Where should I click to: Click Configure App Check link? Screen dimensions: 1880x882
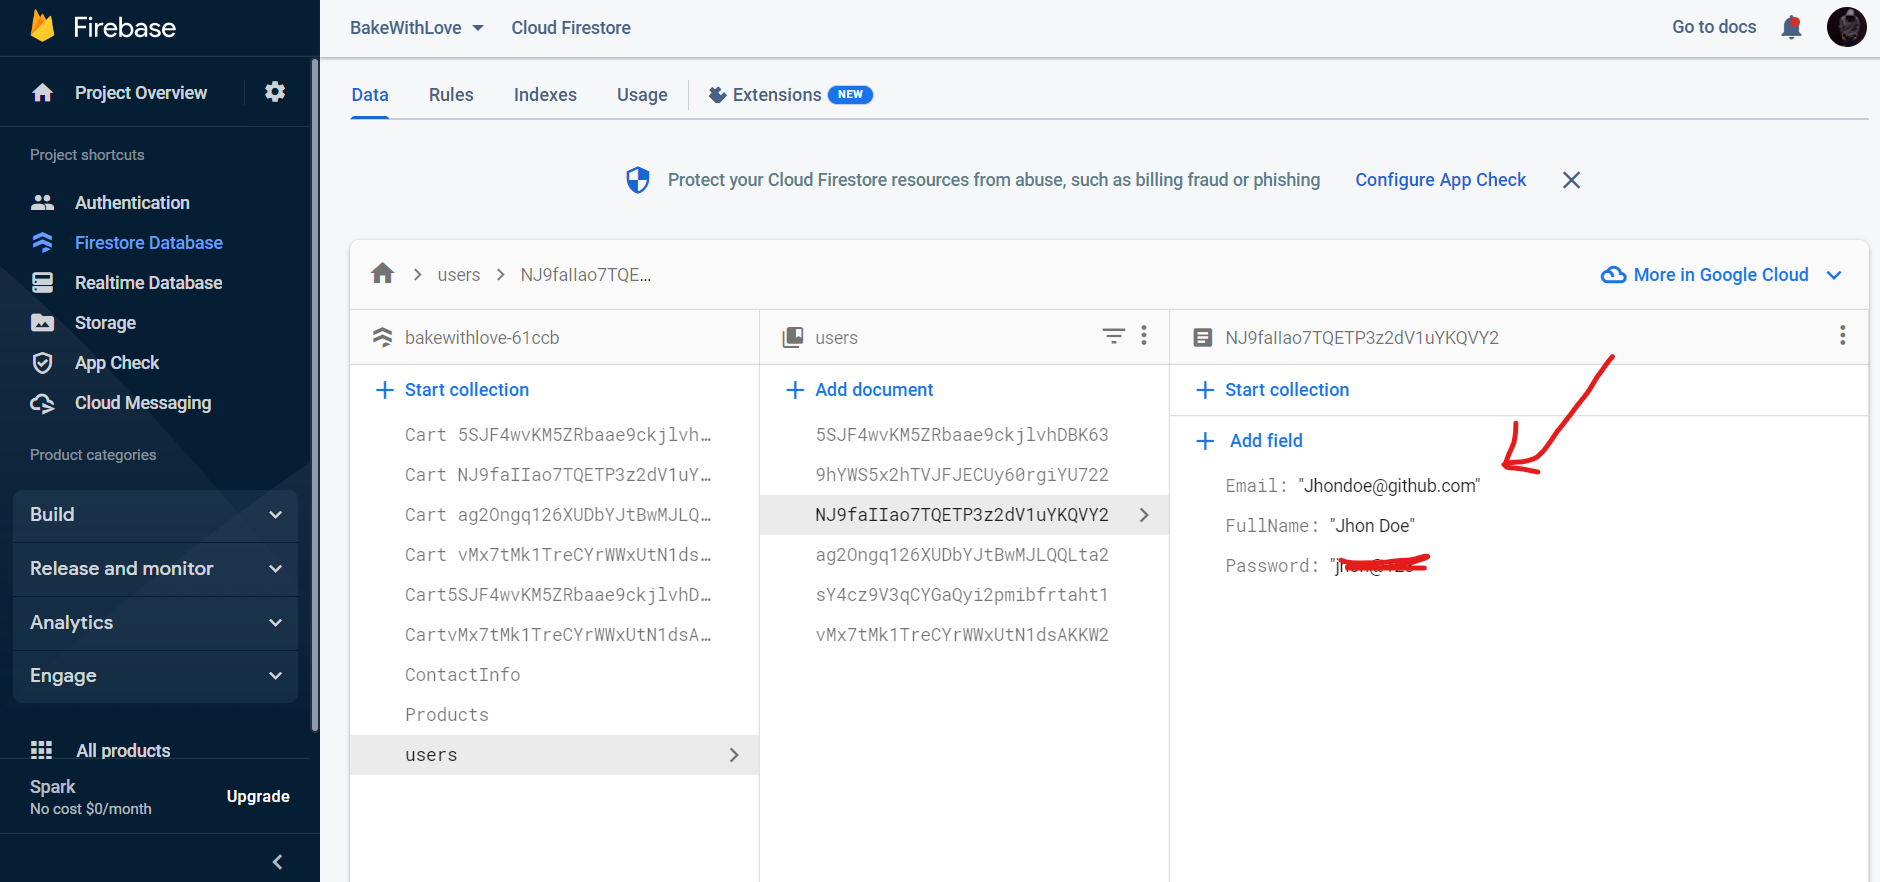(1440, 180)
